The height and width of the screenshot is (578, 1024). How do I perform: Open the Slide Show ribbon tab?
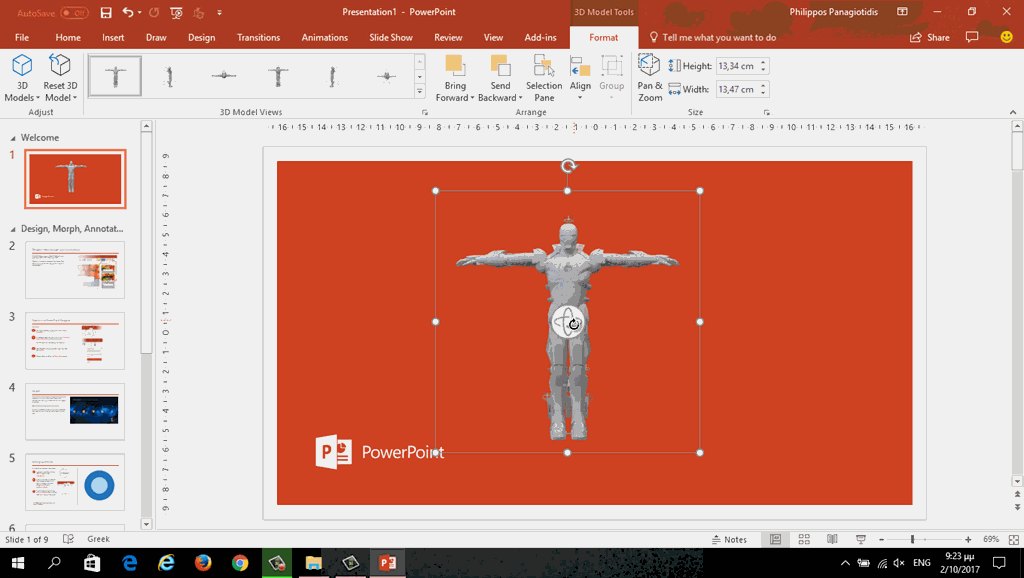(390, 37)
